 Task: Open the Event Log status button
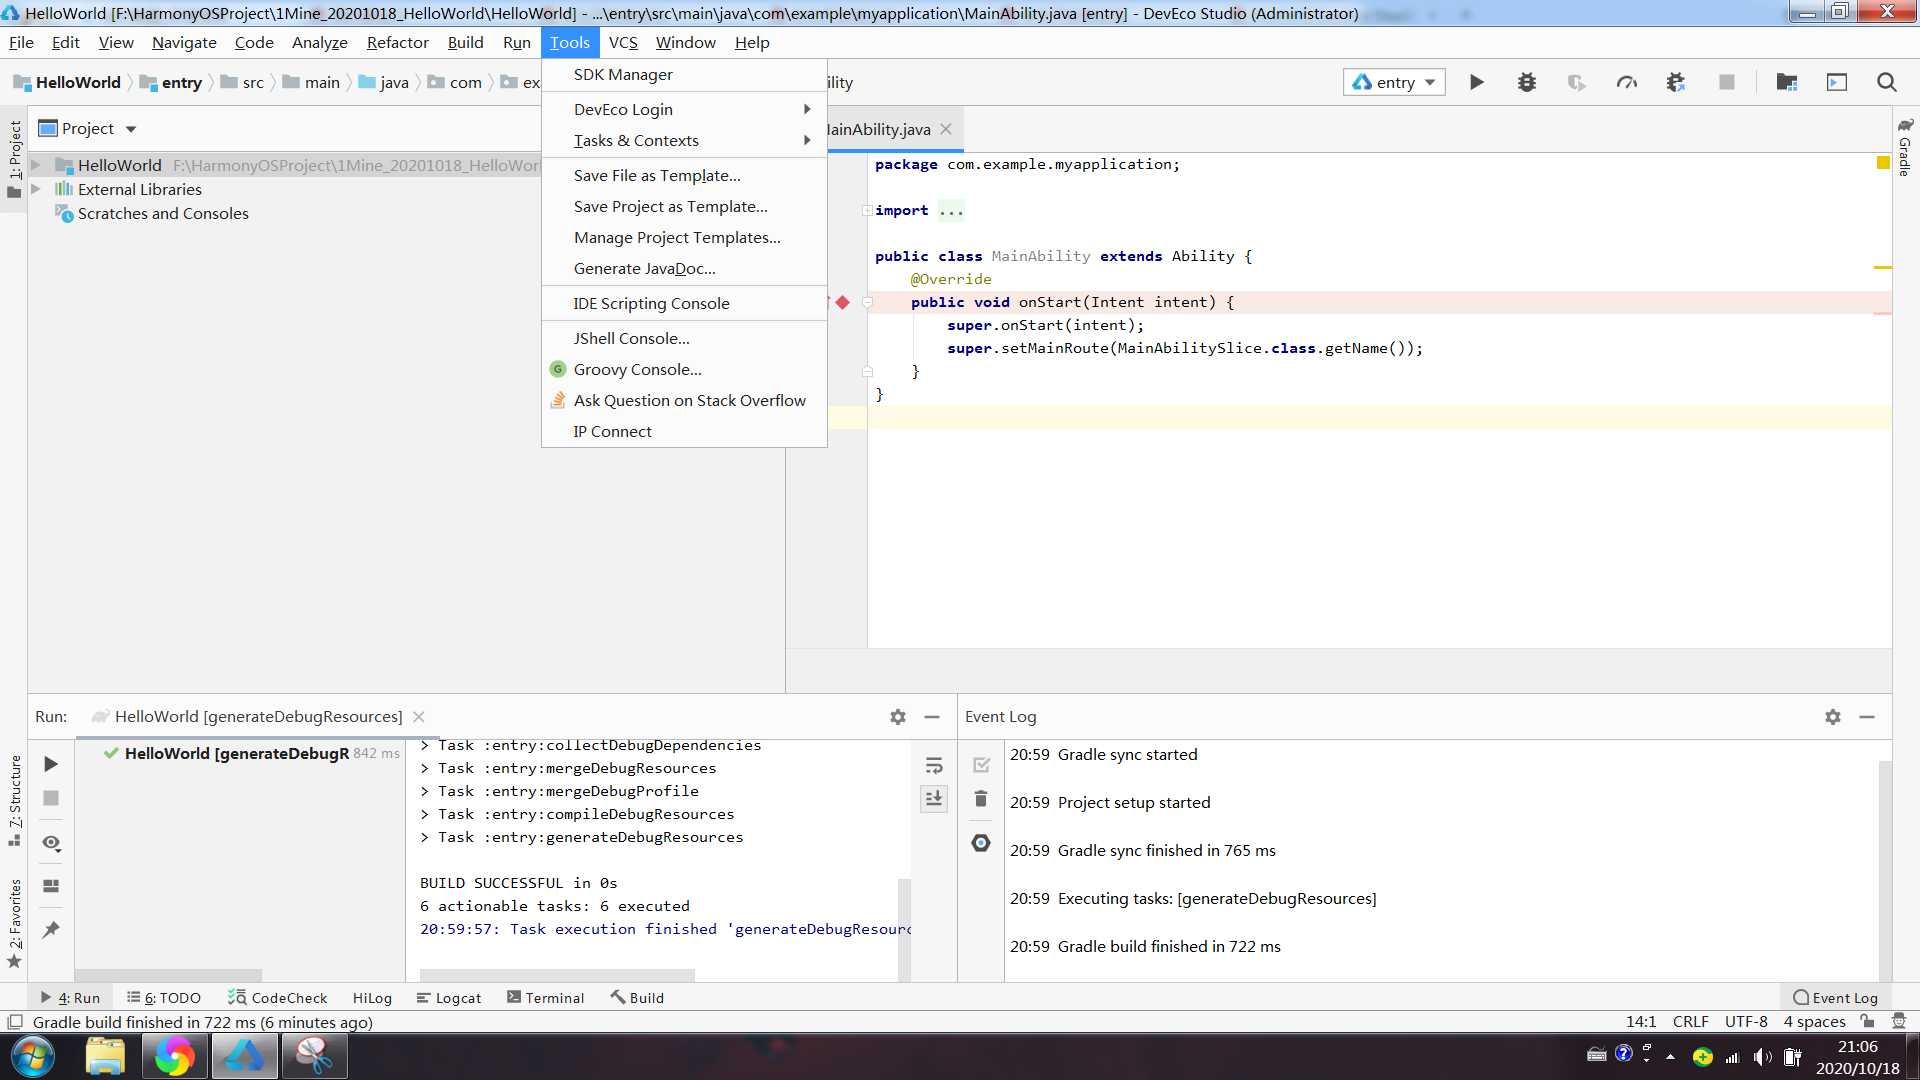pyautogui.click(x=1835, y=998)
